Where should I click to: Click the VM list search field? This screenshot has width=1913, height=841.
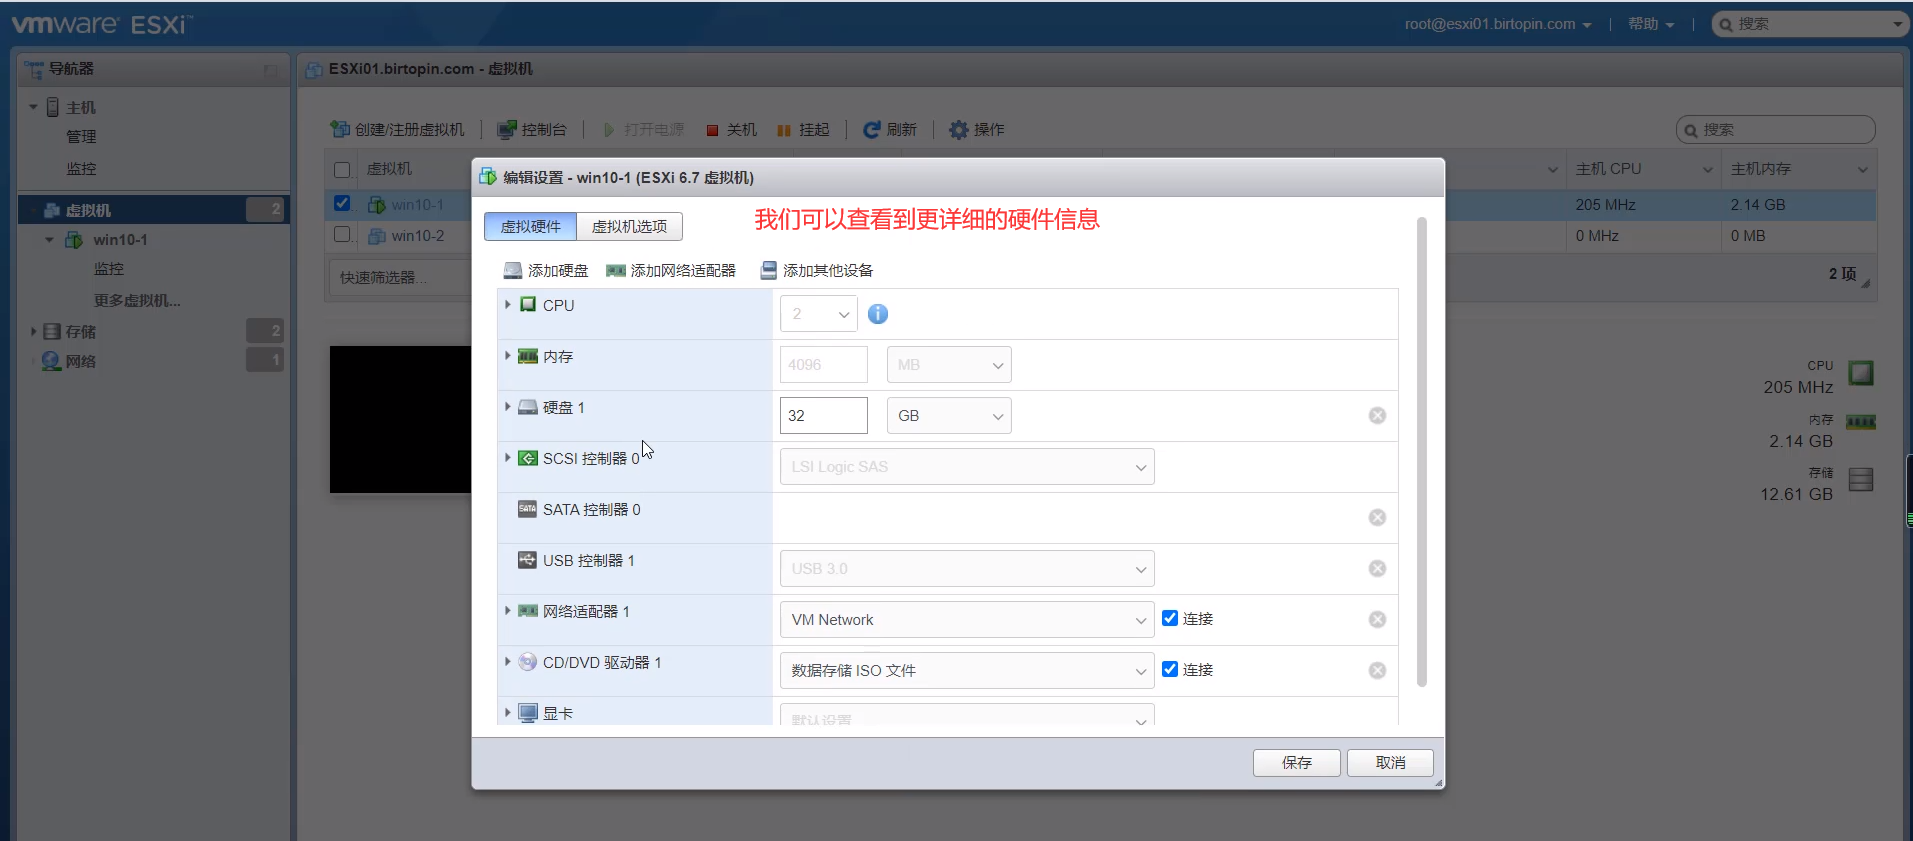(x=1775, y=130)
